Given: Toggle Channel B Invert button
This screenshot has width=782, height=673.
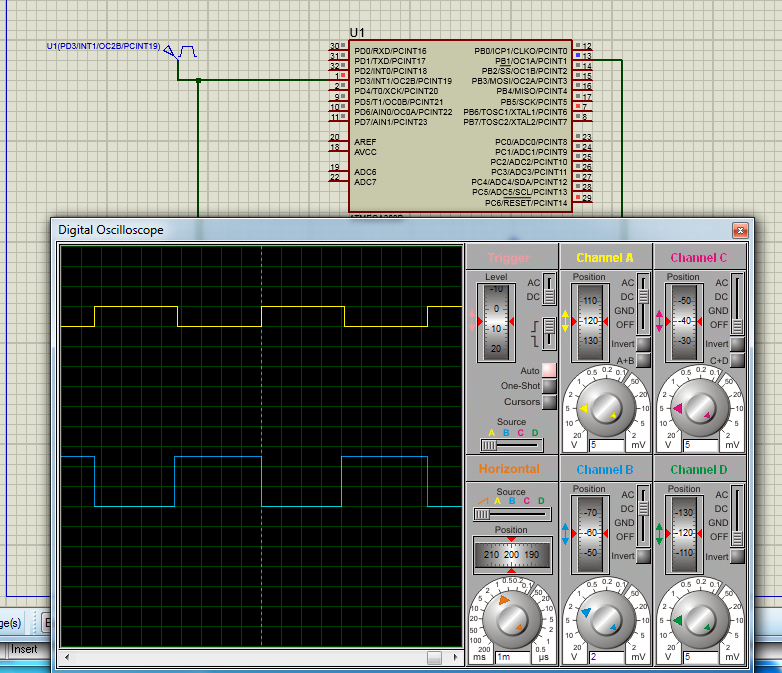Looking at the screenshot, I should (643, 556).
